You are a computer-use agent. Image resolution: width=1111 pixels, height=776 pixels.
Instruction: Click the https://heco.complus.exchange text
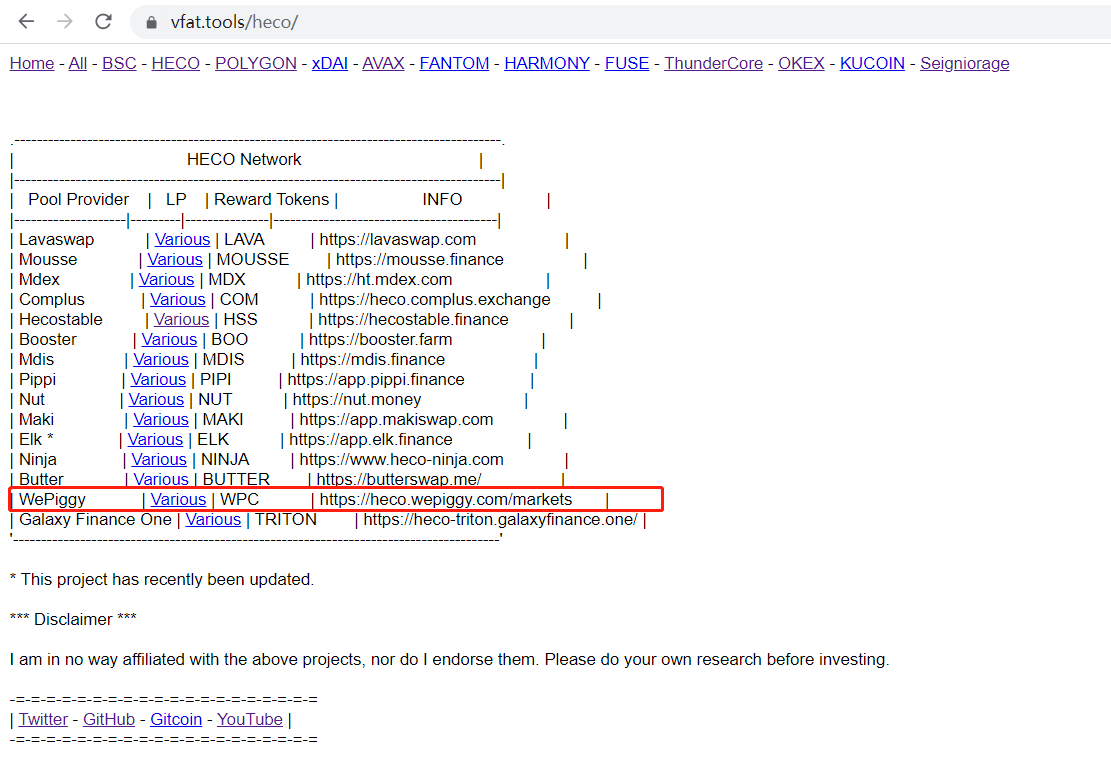pos(434,299)
